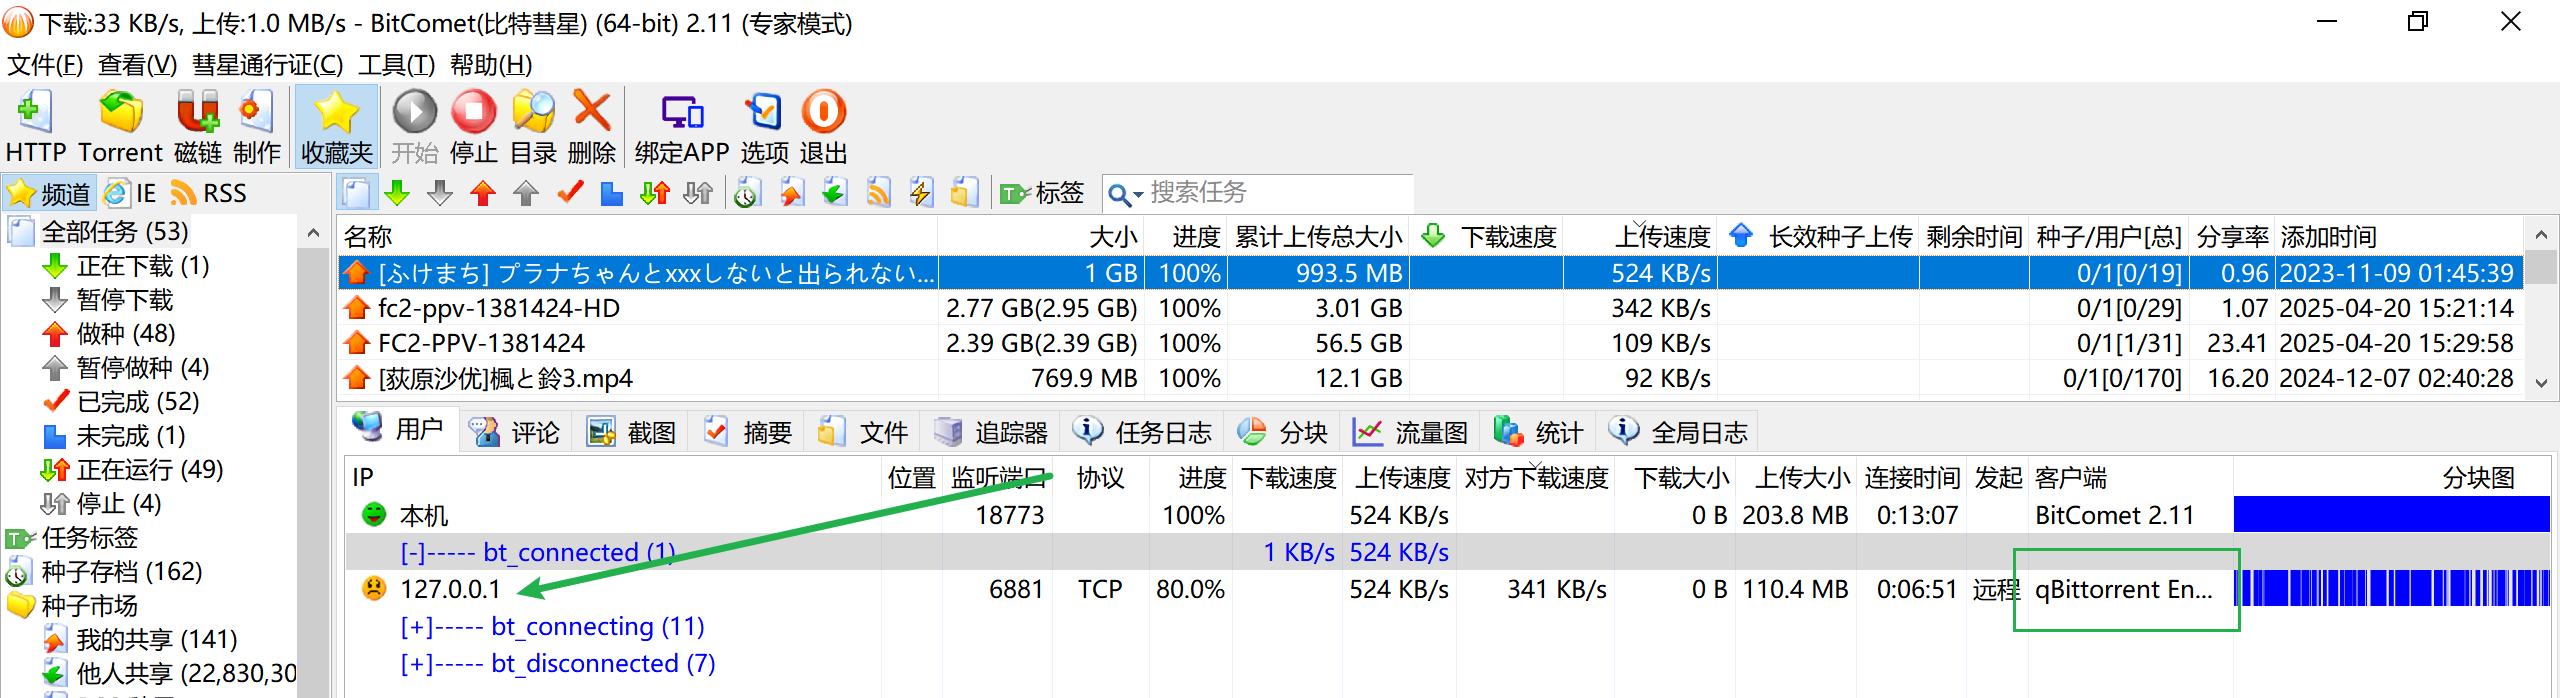Click the 分块图 piece map of 127.0.0.1
This screenshot has height=698, width=2560.
click(2392, 589)
